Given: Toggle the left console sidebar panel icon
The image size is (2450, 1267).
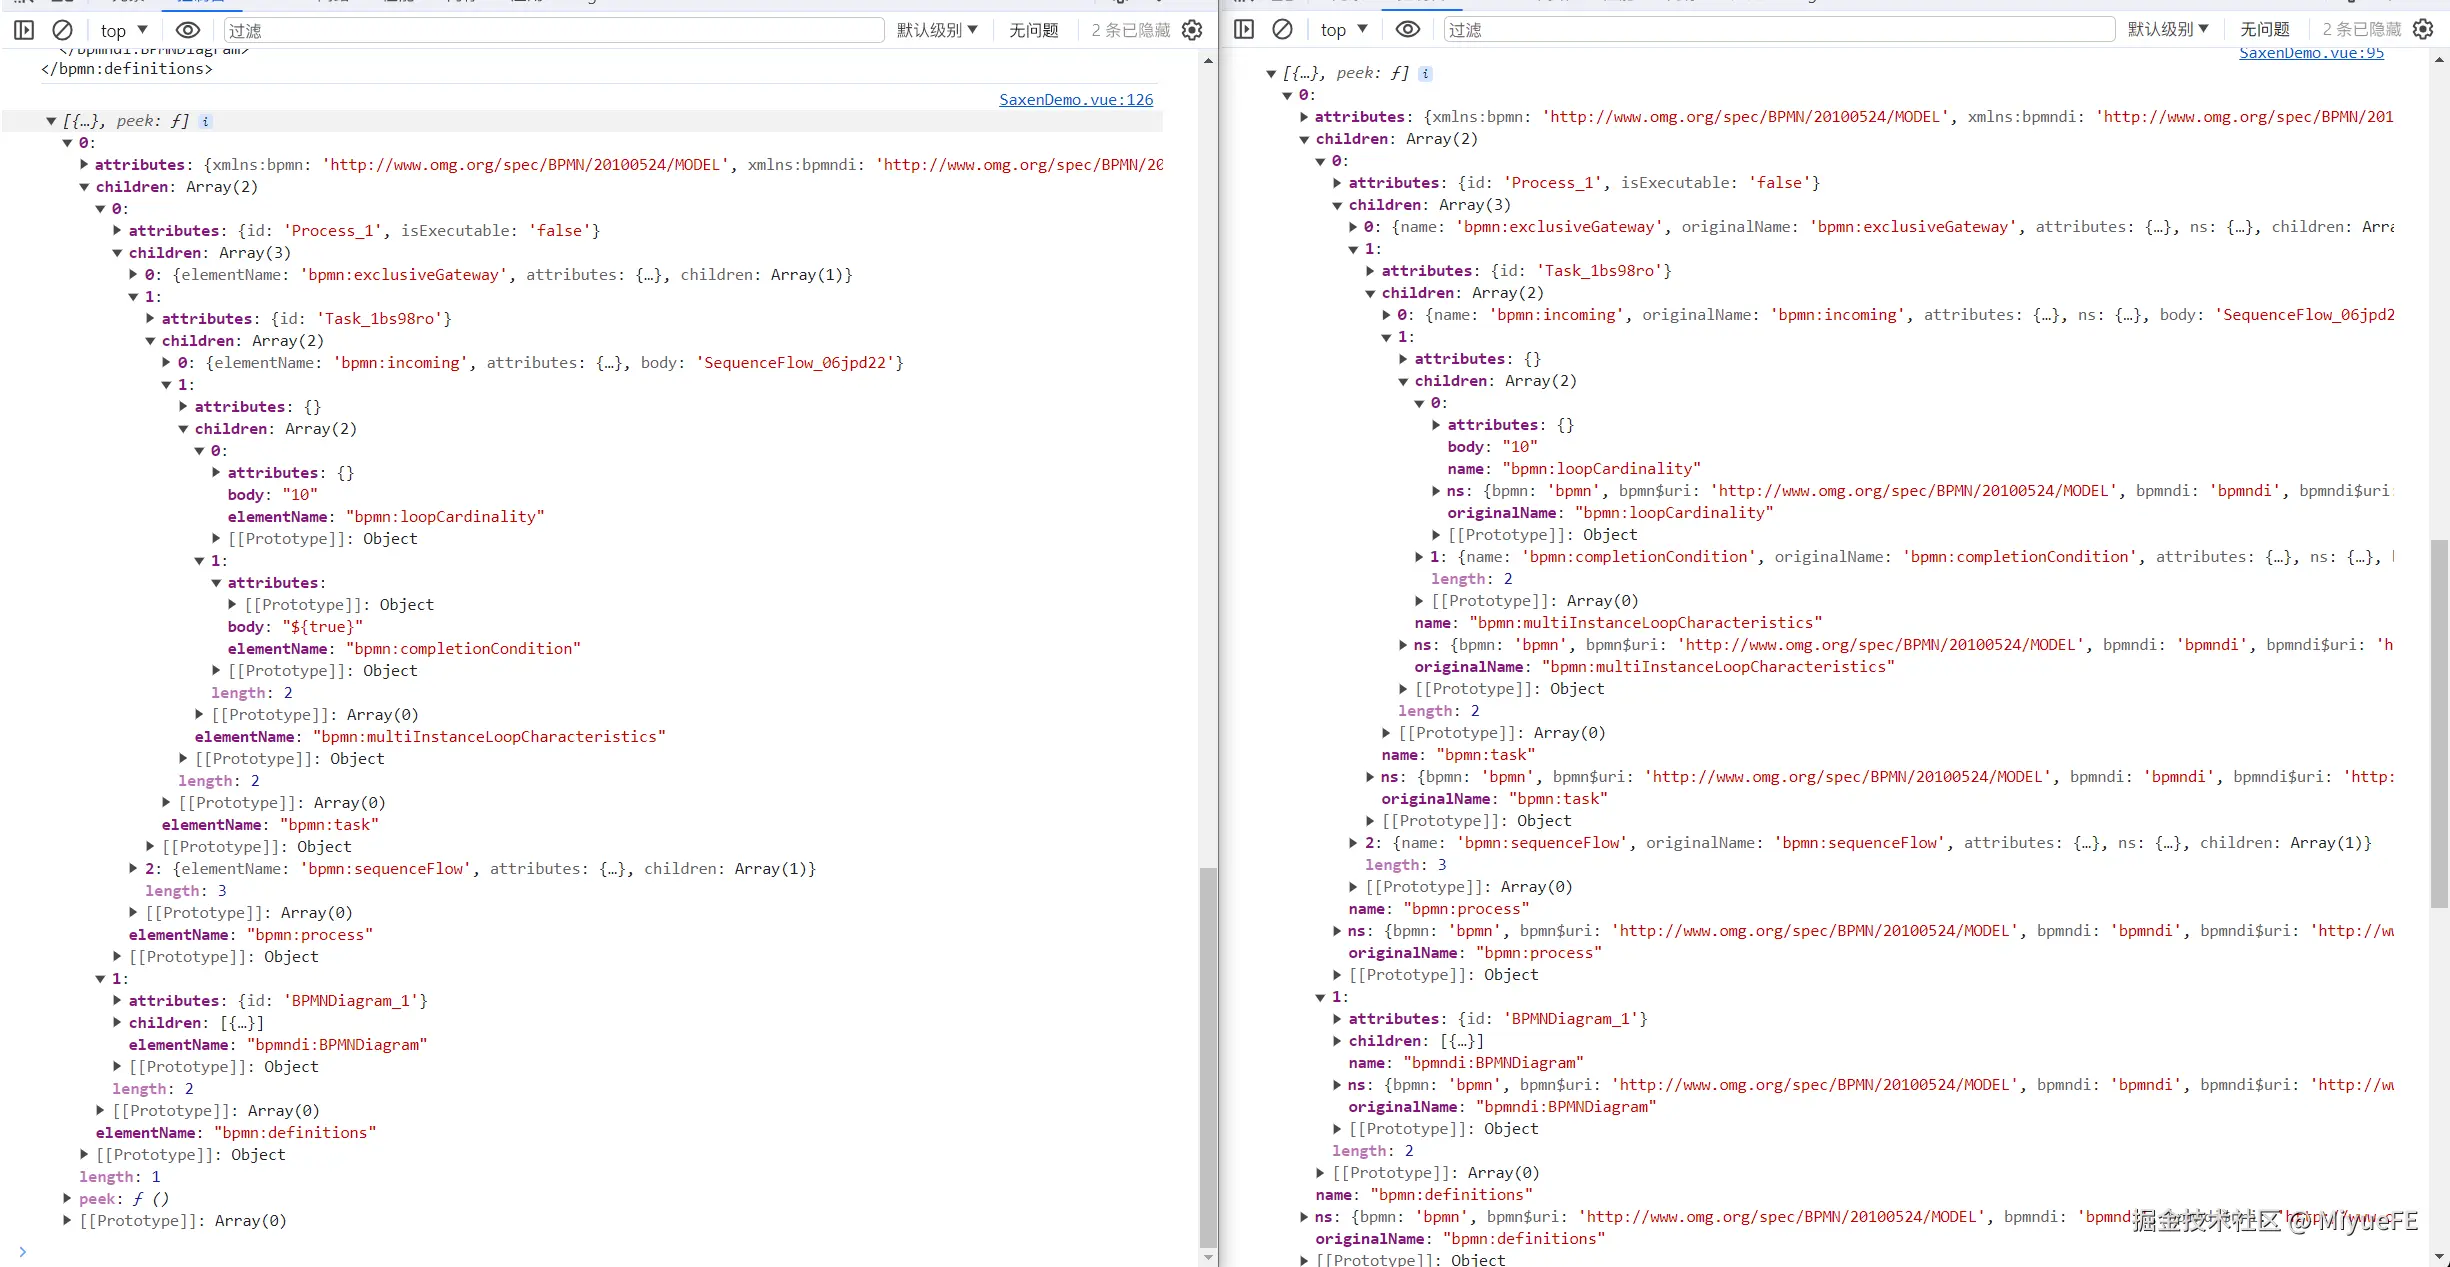Looking at the screenshot, I should [x=24, y=30].
